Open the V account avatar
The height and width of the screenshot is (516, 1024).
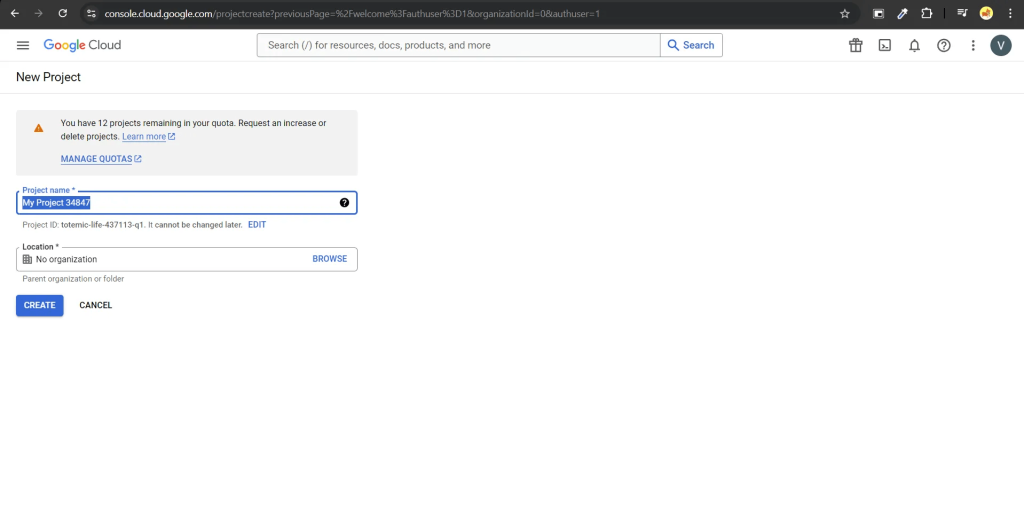point(1001,45)
